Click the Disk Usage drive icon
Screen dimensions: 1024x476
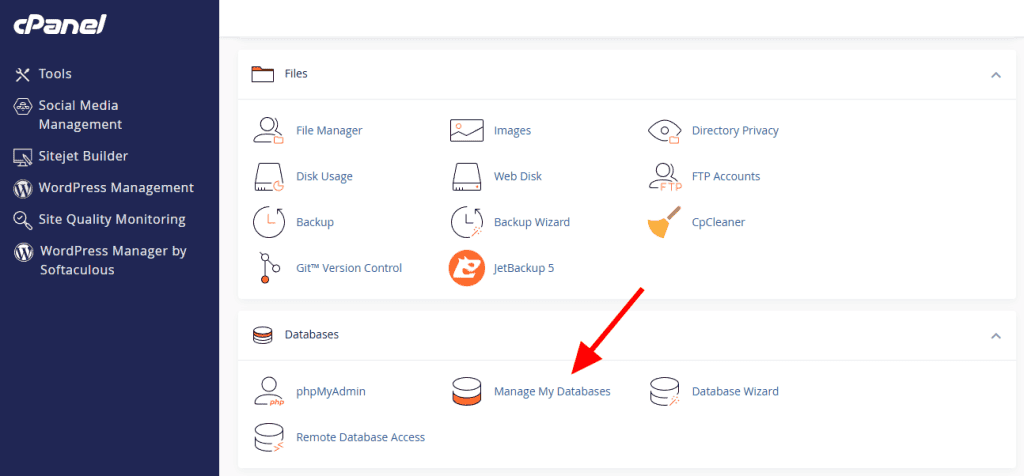click(x=268, y=176)
